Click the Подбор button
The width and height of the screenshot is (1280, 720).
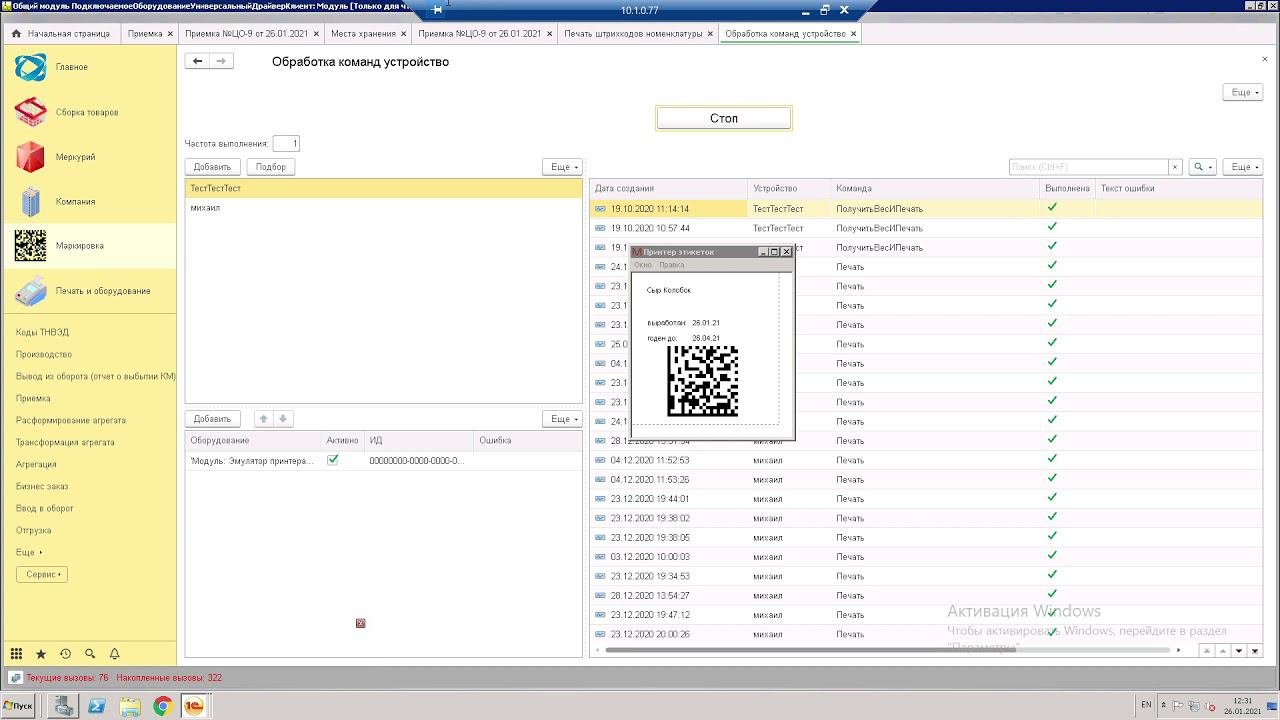(x=270, y=167)
